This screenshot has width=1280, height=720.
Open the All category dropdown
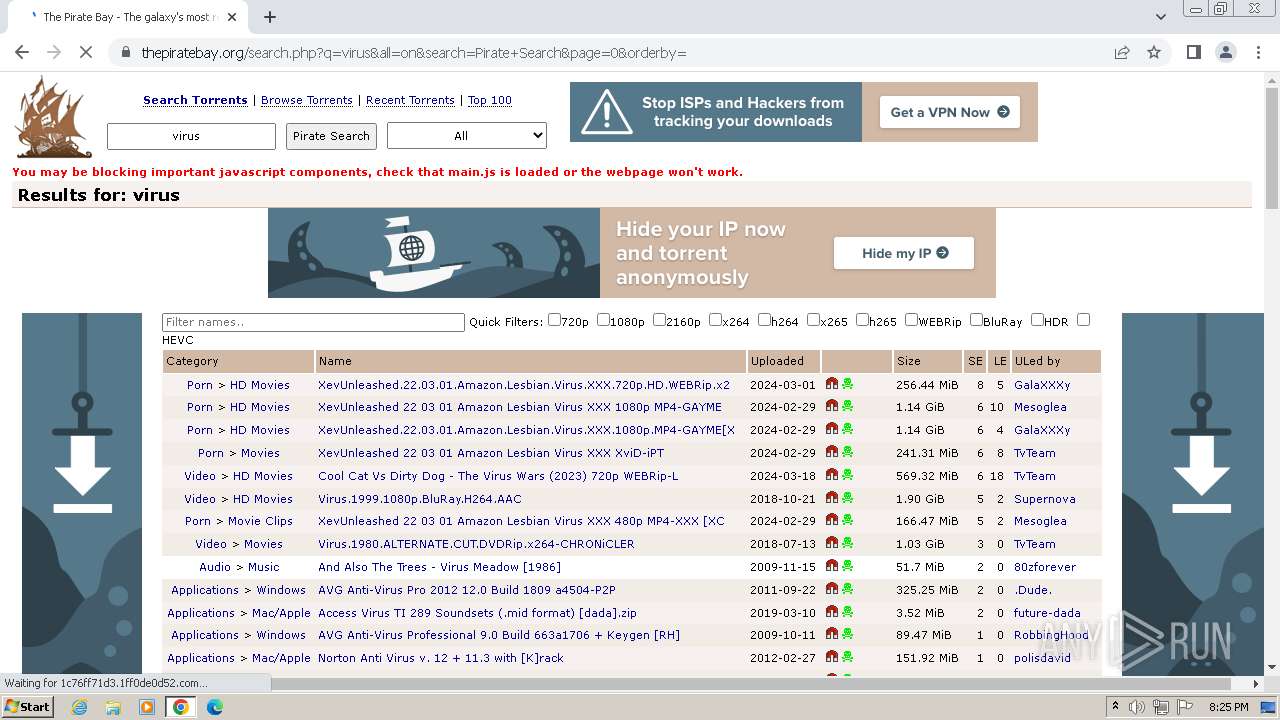467,135
